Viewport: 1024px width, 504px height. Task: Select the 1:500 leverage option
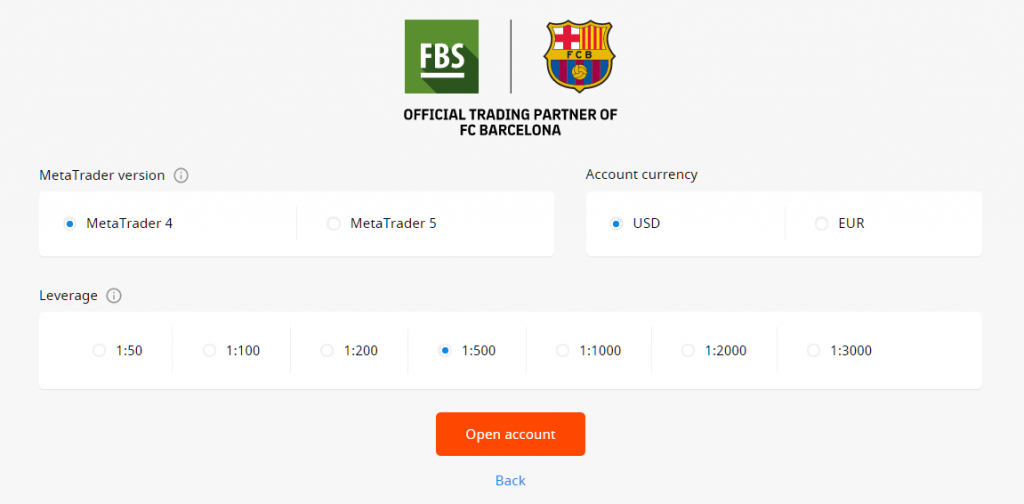pos(445,351)
